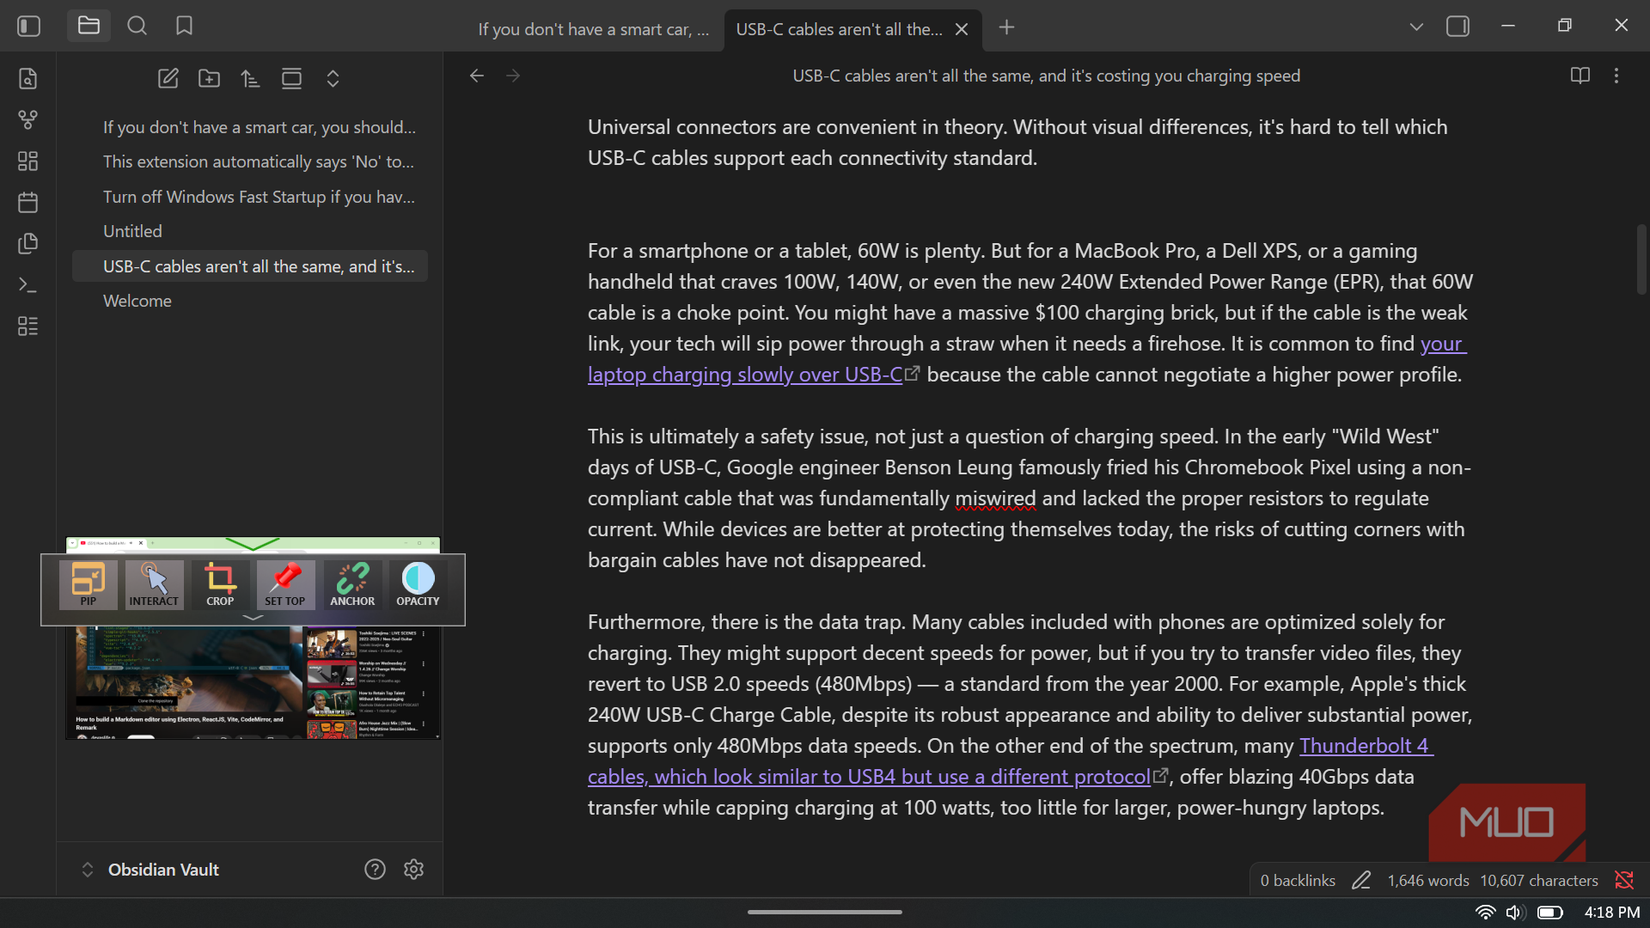Open the vault switcher next to Obsidian Vault

pos(88,870)
